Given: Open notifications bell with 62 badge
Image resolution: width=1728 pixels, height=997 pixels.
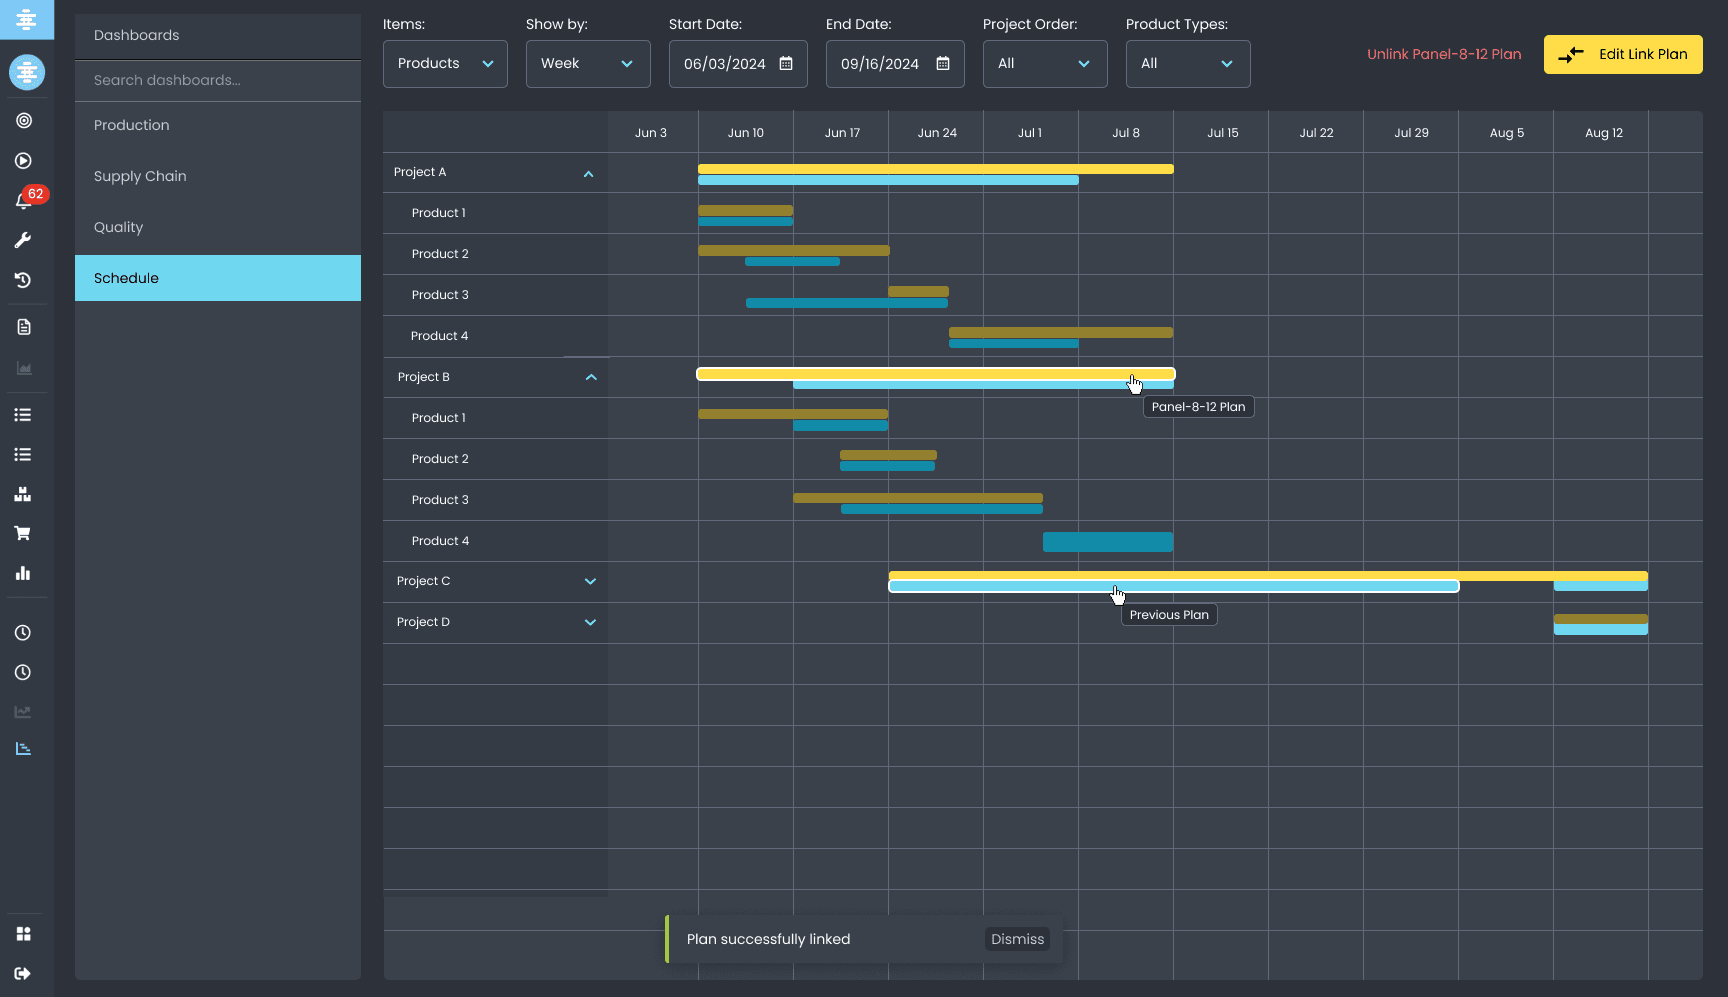Looking at the screenshot, I should tap(24, 201).
